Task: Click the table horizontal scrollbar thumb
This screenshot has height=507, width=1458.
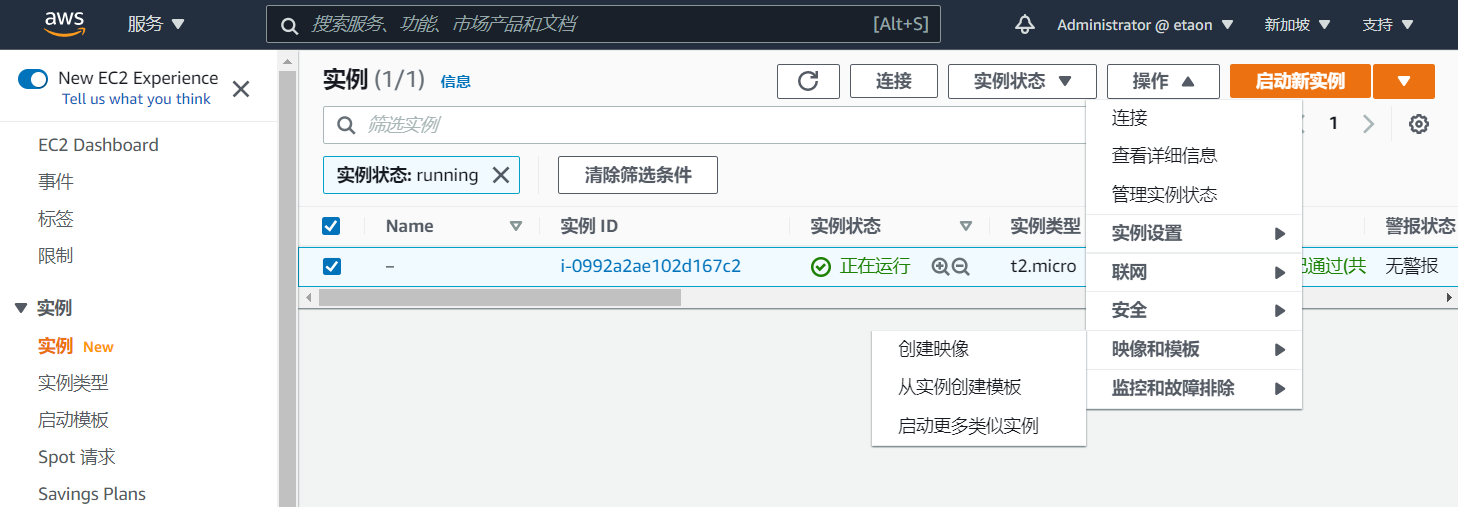Action: 500,298
